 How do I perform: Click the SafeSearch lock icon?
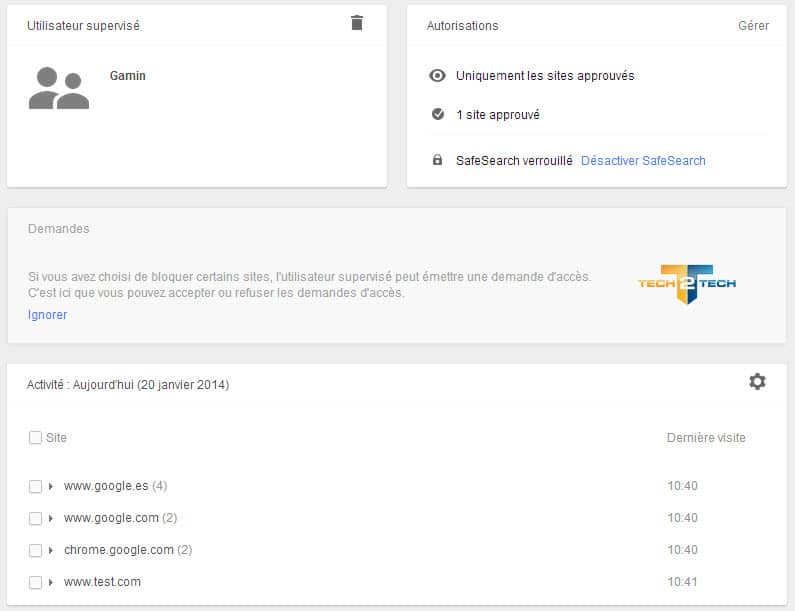coord(437,160)
